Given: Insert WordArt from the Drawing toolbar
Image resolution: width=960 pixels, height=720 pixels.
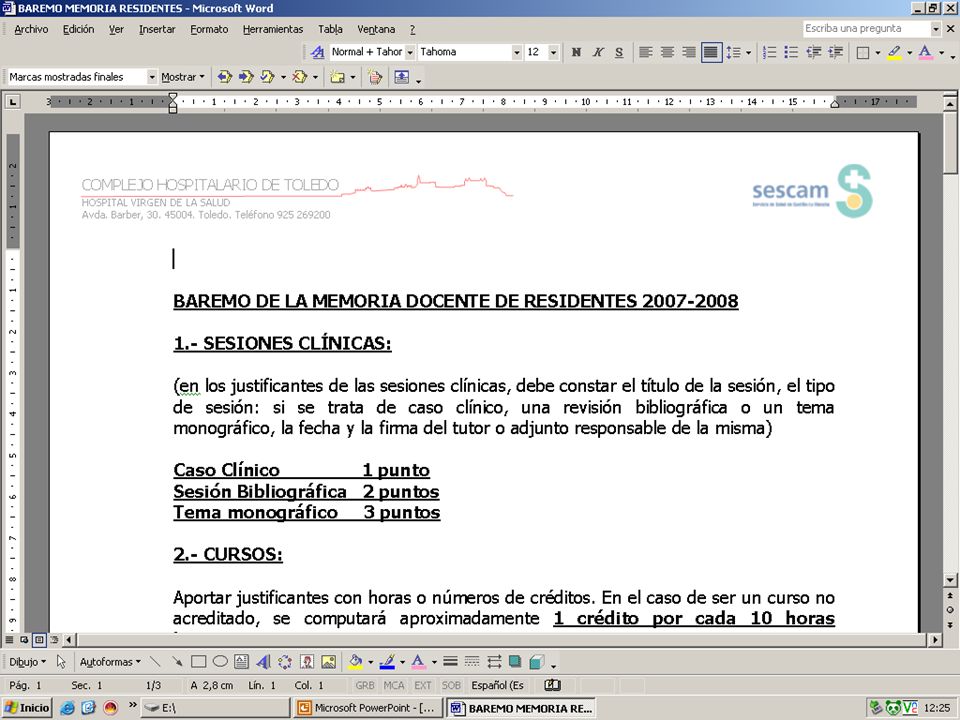Looking at the screenshot, I should (x=263, y=662).
